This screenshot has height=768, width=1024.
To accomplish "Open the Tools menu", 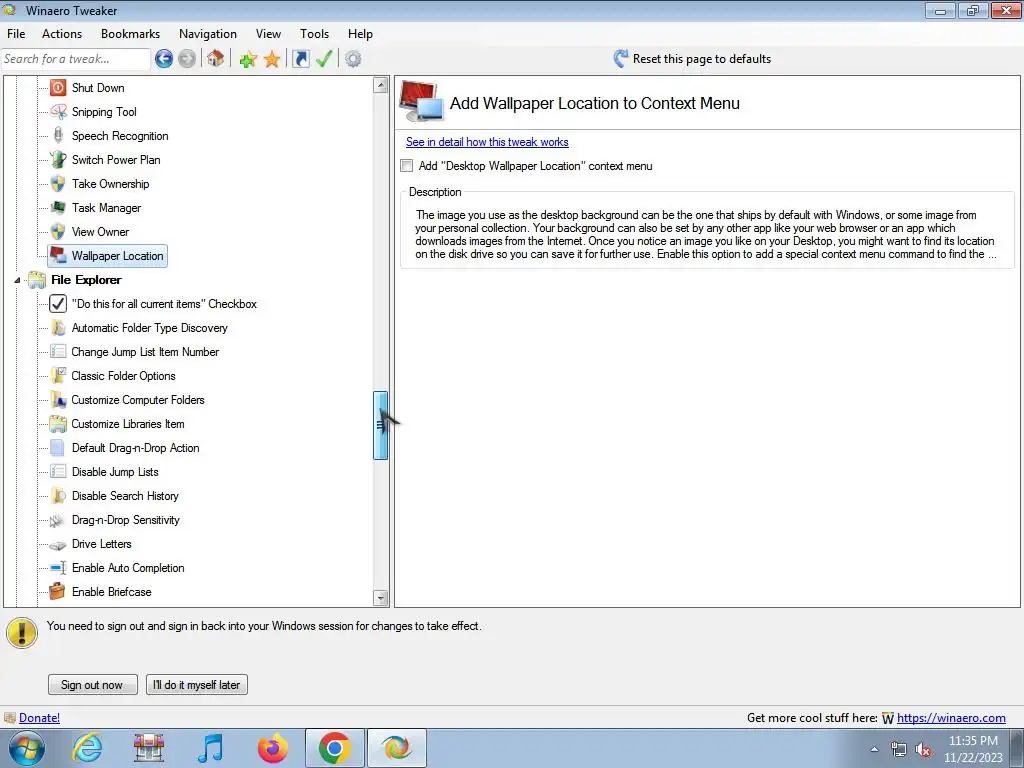I will 314,34.
